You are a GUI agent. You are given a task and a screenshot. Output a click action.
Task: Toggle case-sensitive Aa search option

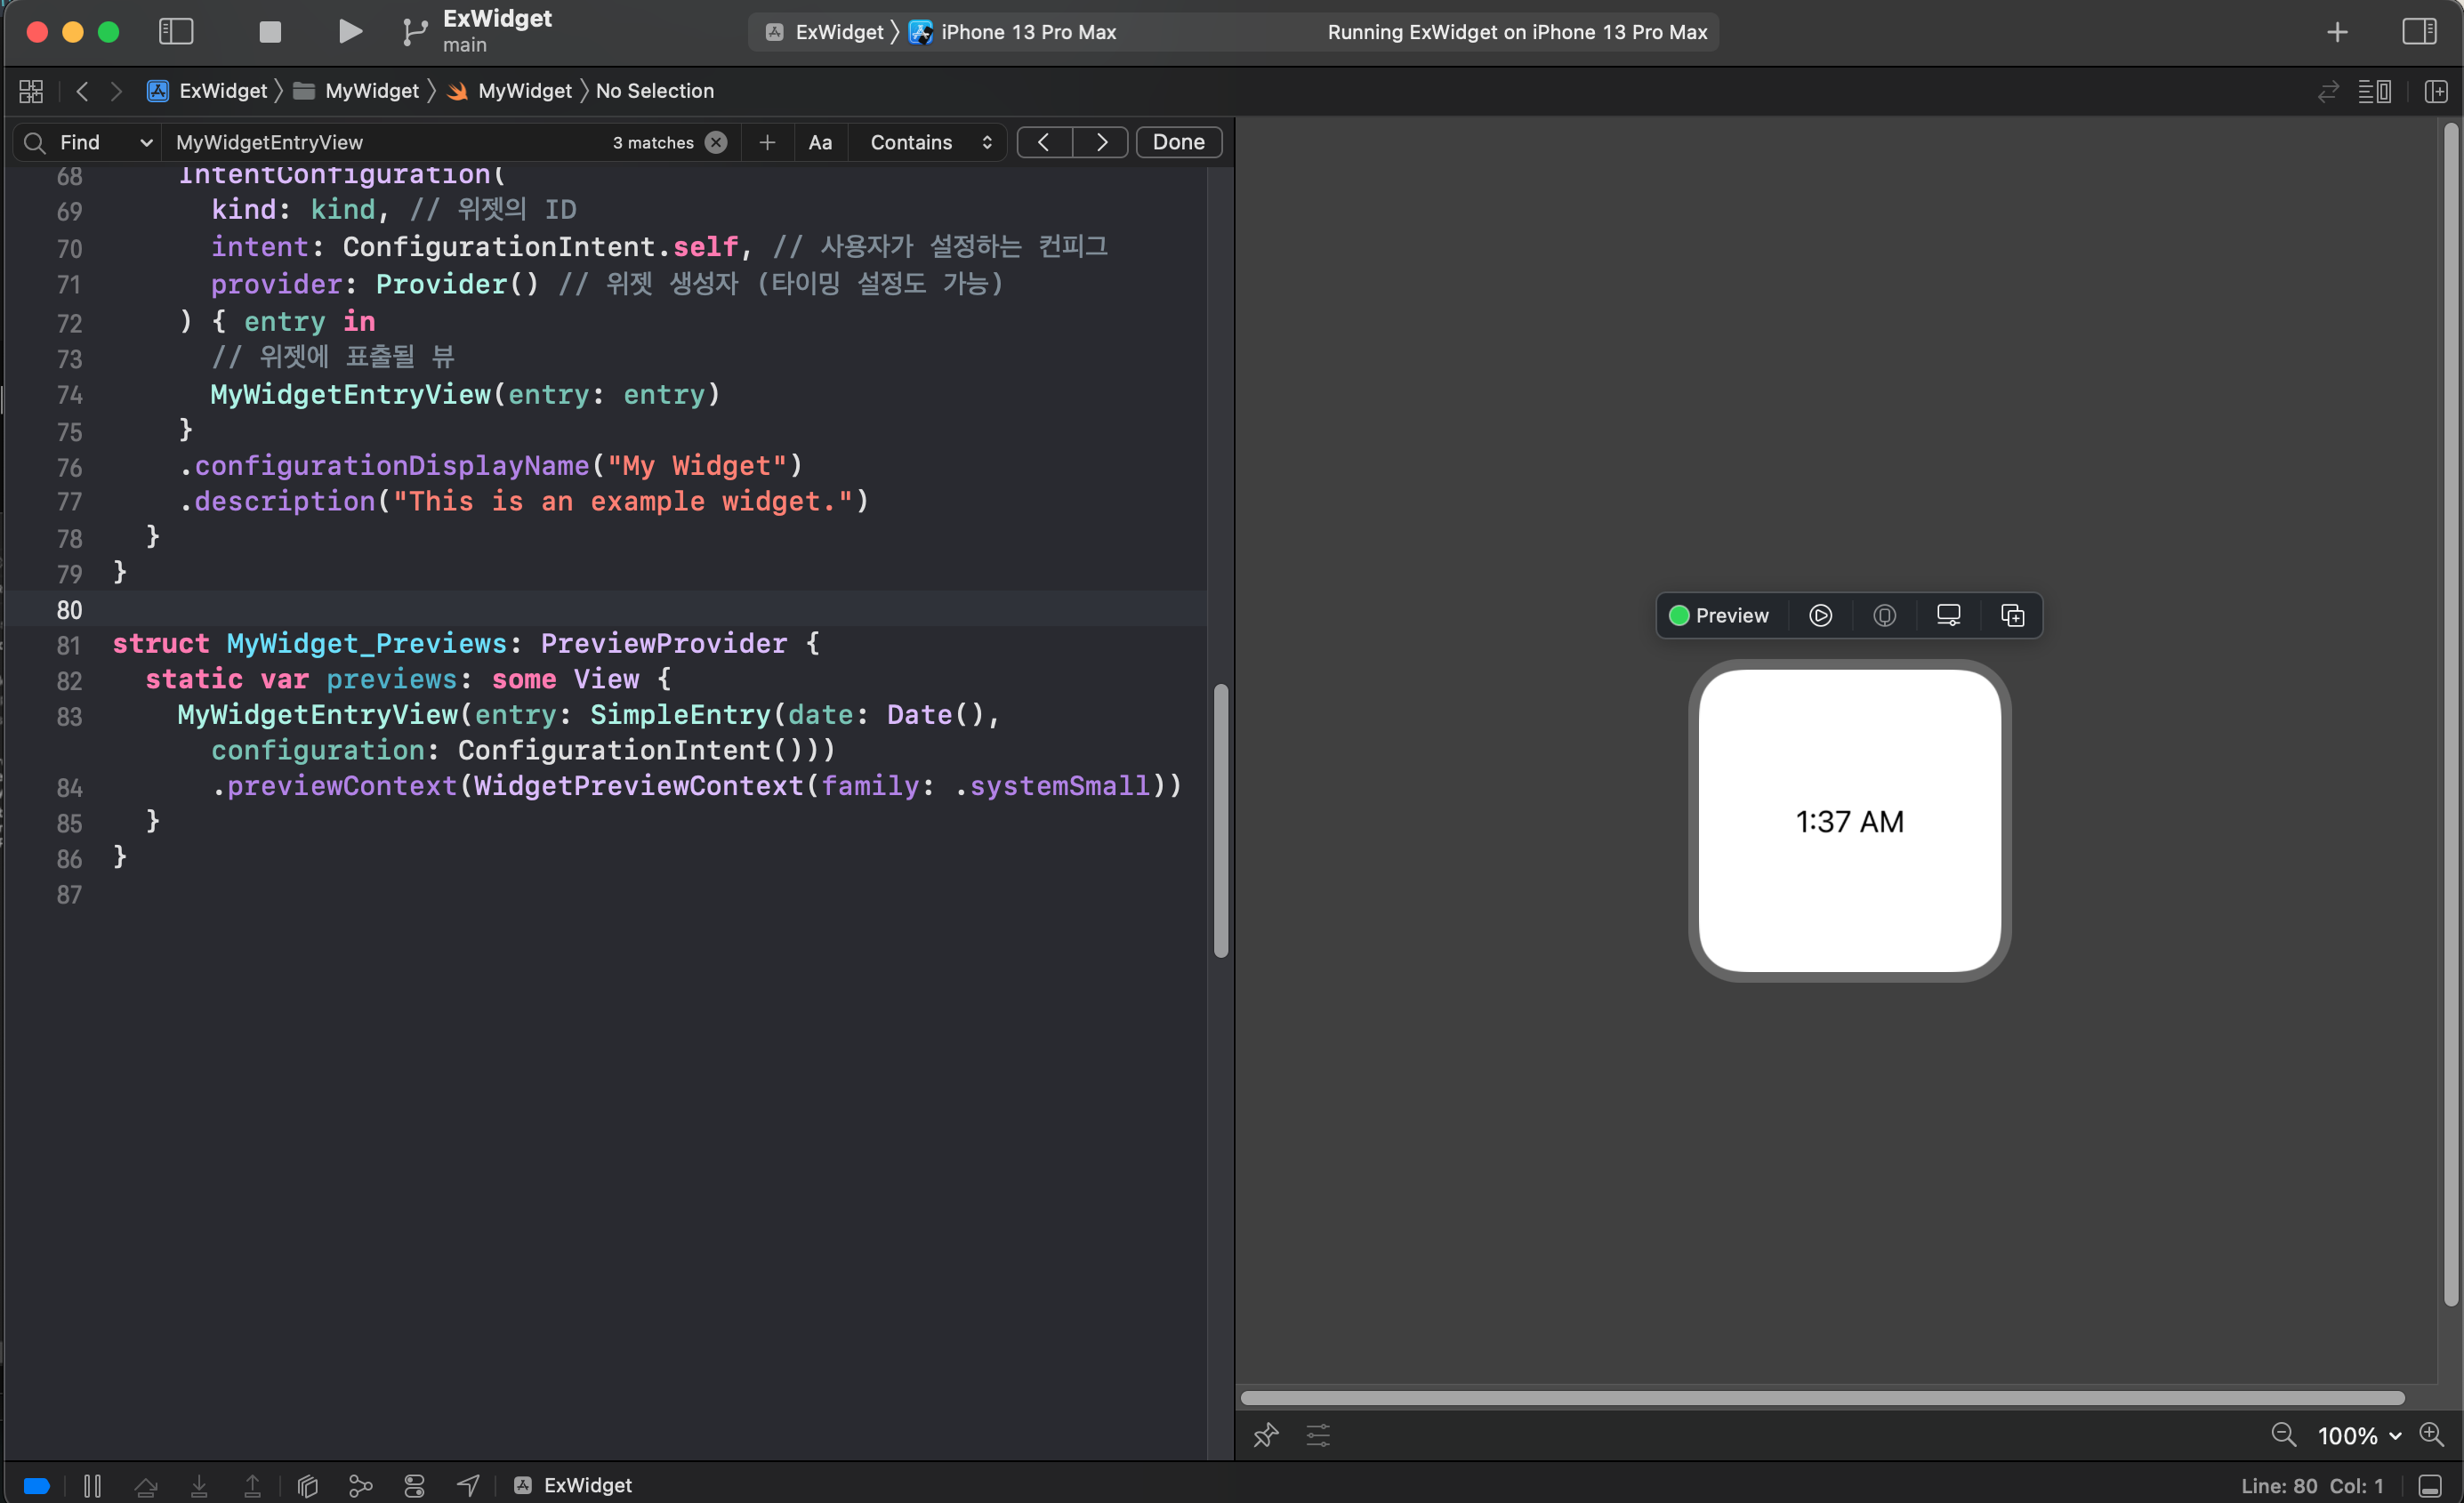click(820, 142)
